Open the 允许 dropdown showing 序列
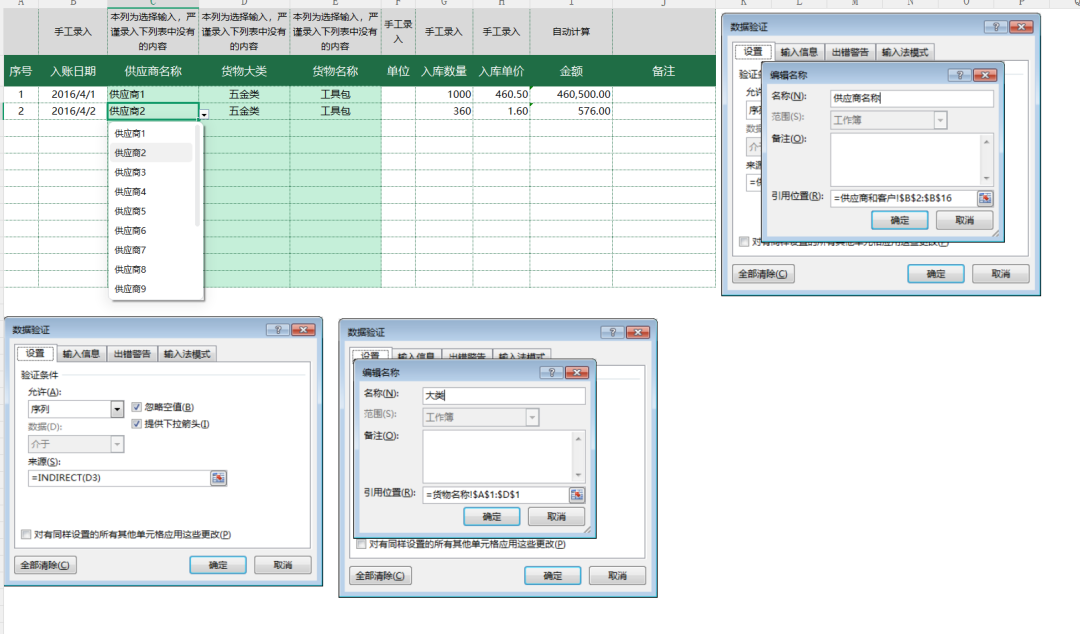 (x=117, y=409)
